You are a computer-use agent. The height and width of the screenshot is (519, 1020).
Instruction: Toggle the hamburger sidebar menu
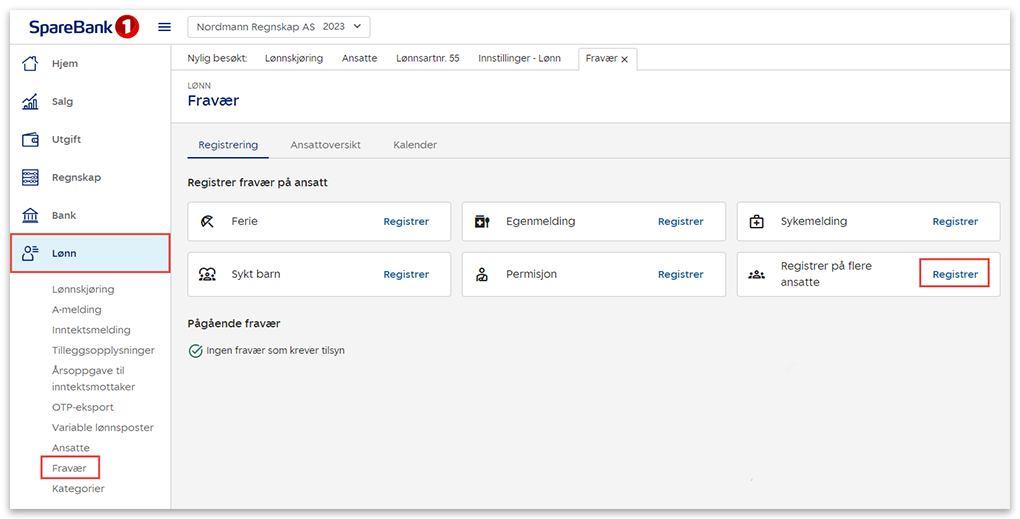(x=165, y=27)
